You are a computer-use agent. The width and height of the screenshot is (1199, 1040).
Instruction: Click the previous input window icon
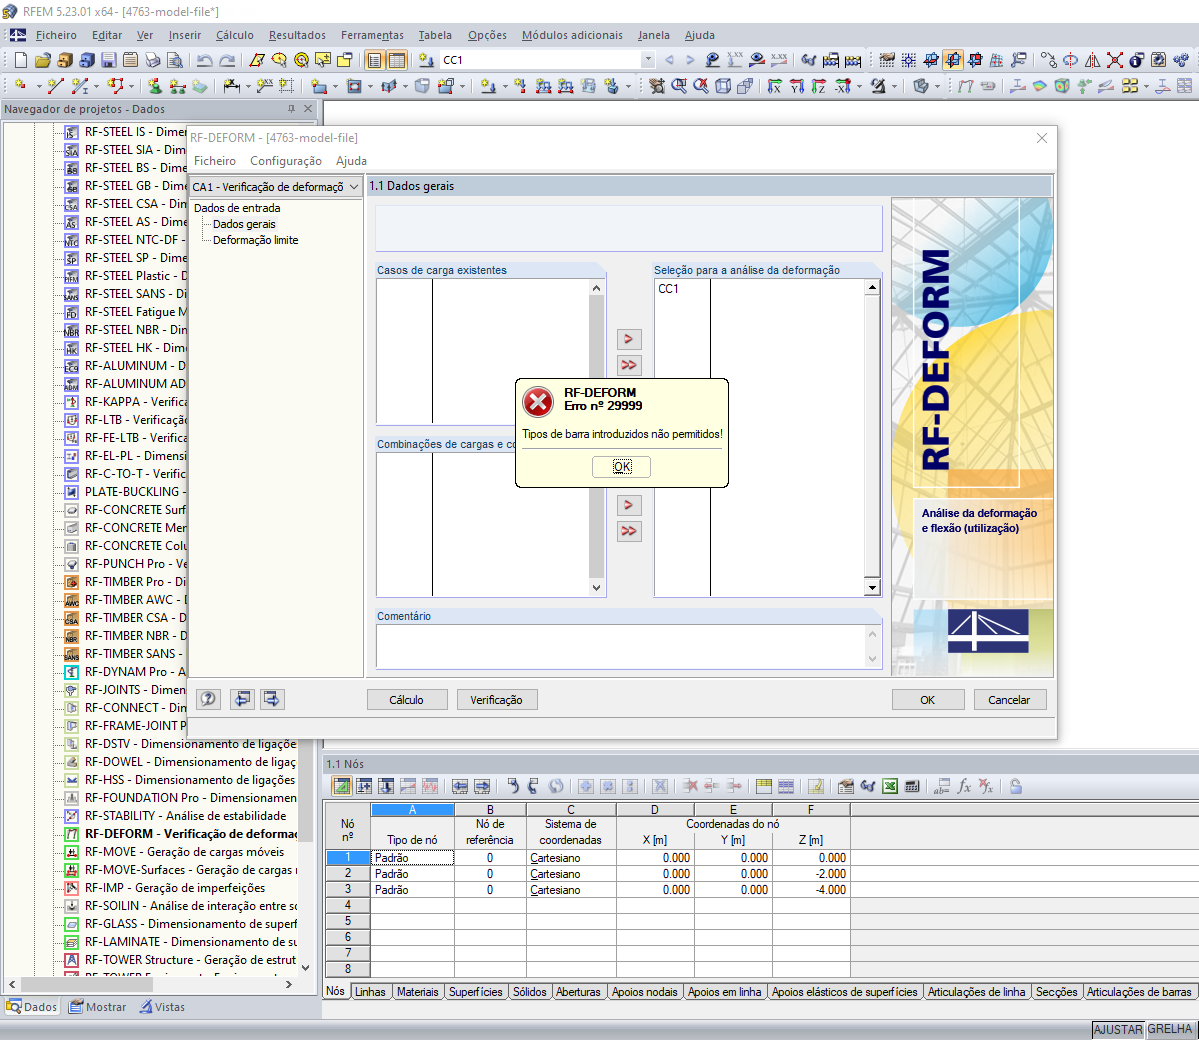(242, 699)
